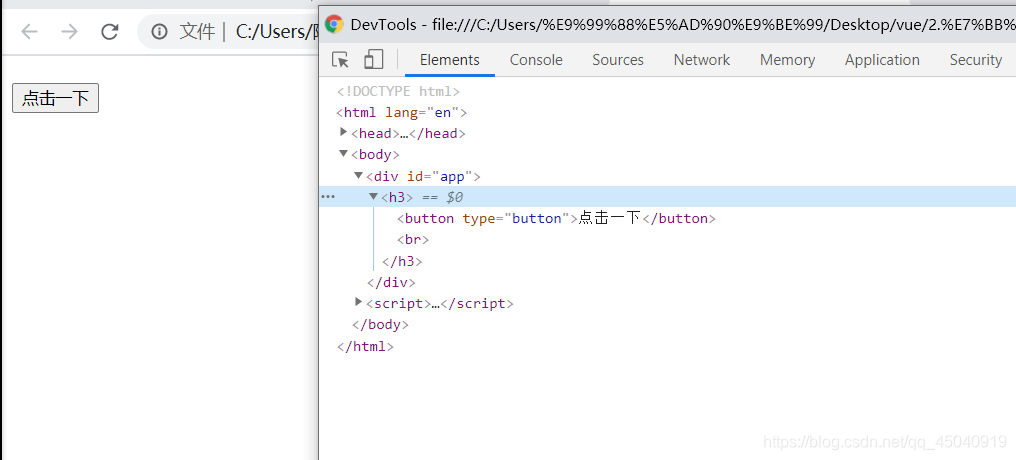The height and width of the screenshot is (460, 1016).
Task: Open the Sources tab
Action: (x=618, y=60)
